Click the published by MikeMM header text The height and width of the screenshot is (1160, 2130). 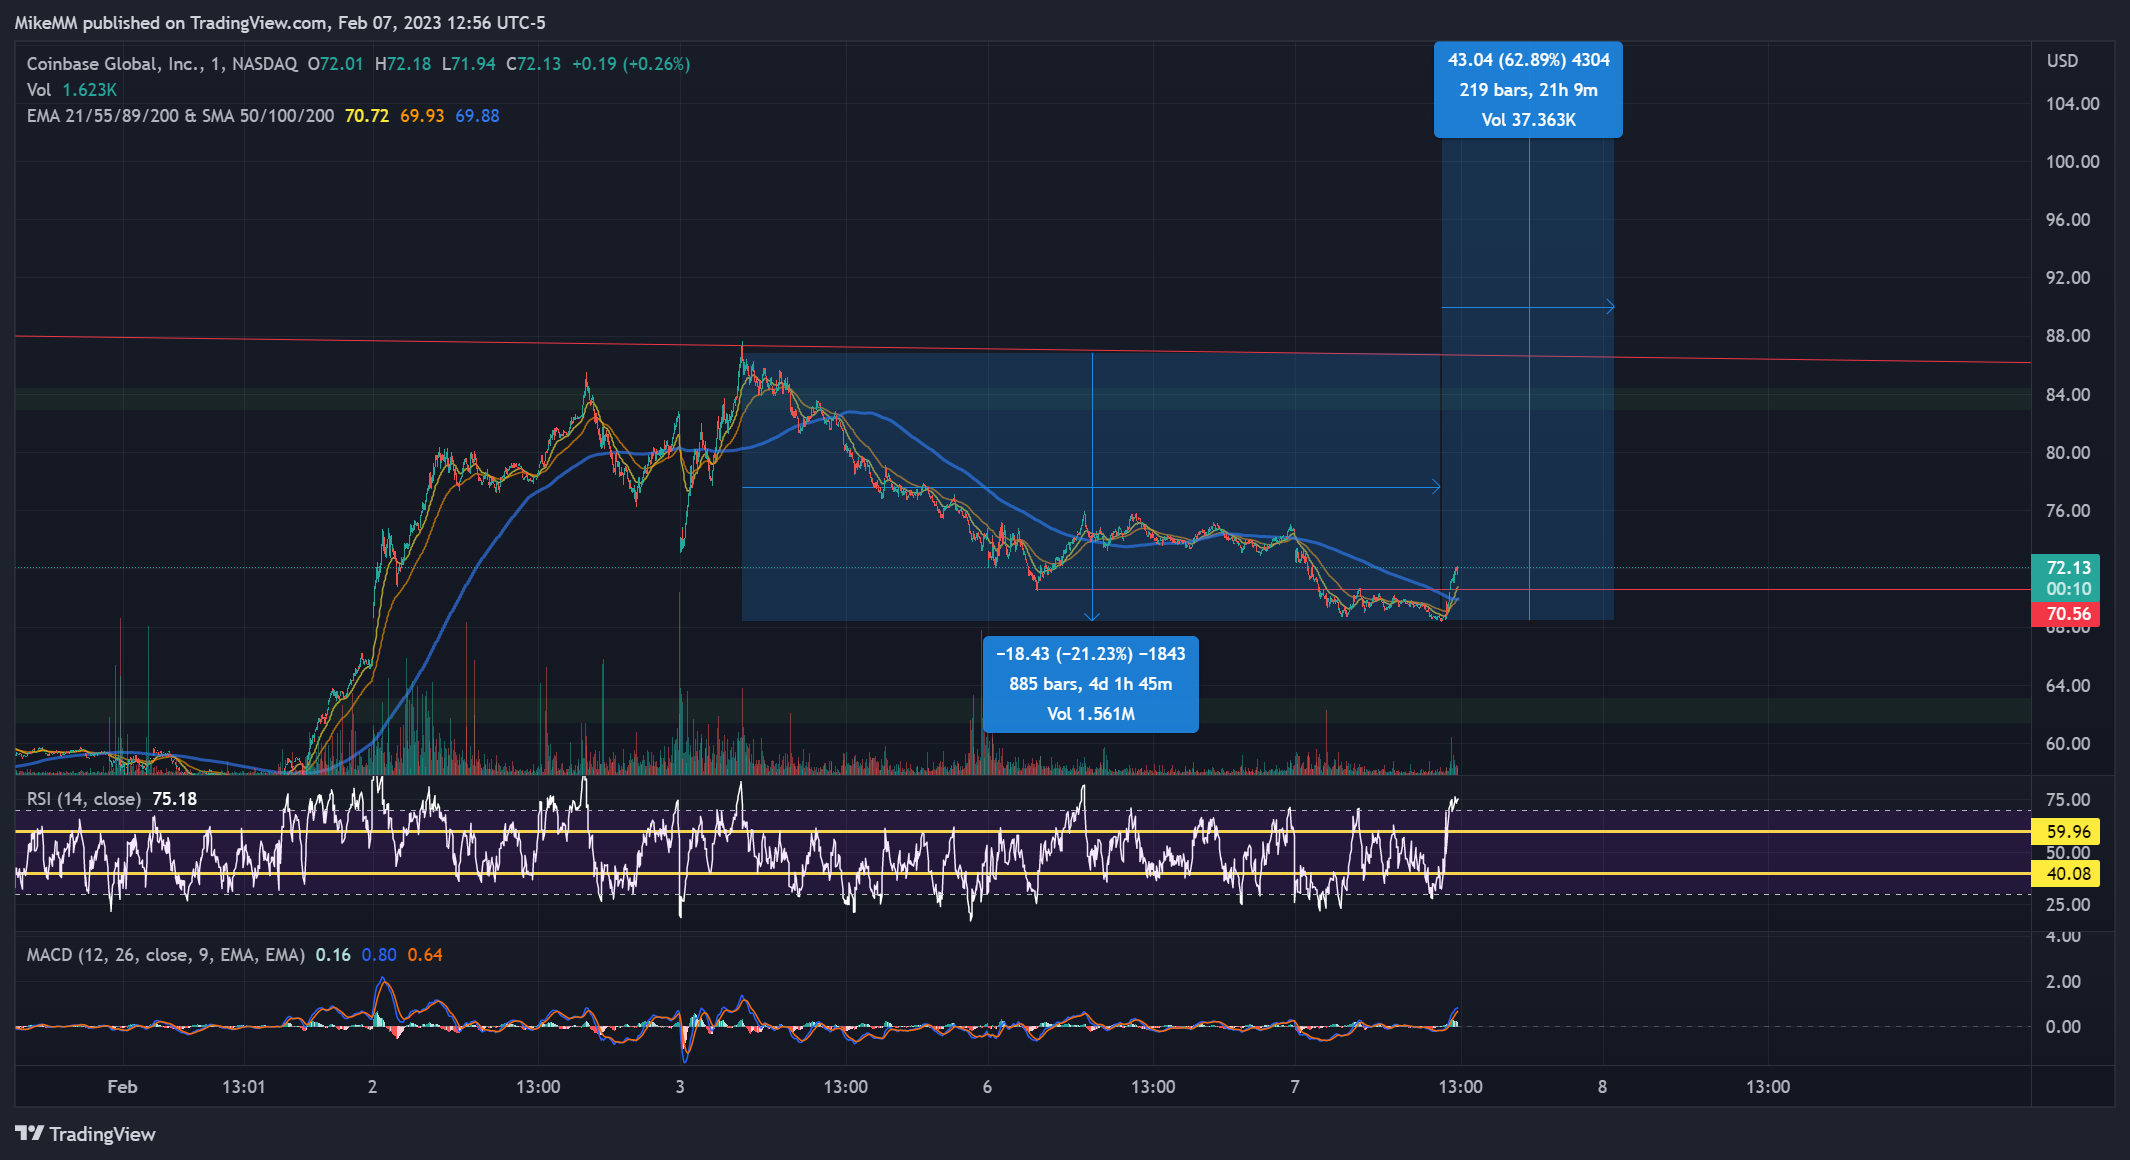tap(280, 22)
